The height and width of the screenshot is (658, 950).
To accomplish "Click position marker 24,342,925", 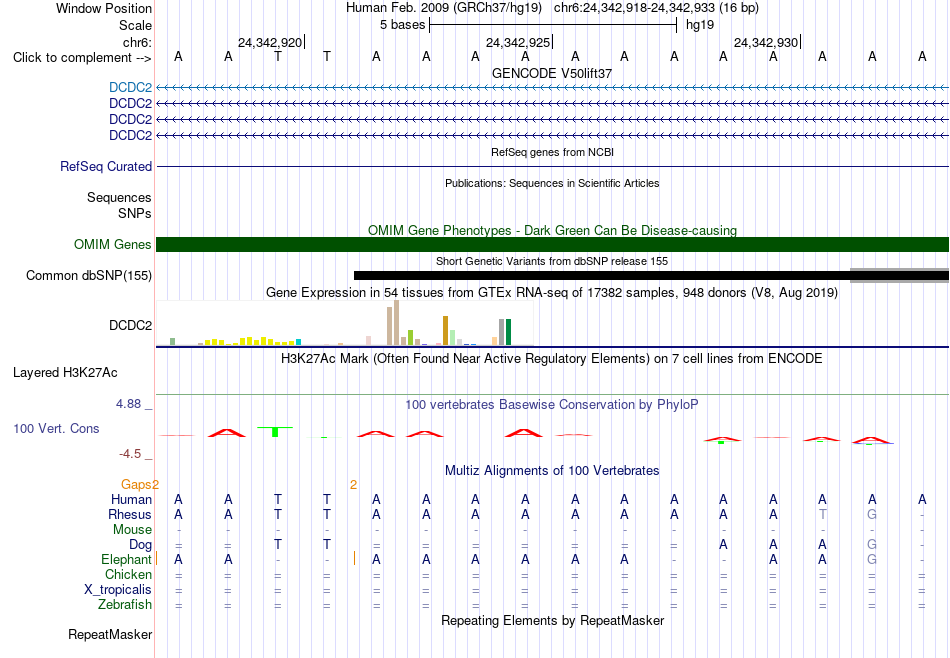I will [518, 42].
